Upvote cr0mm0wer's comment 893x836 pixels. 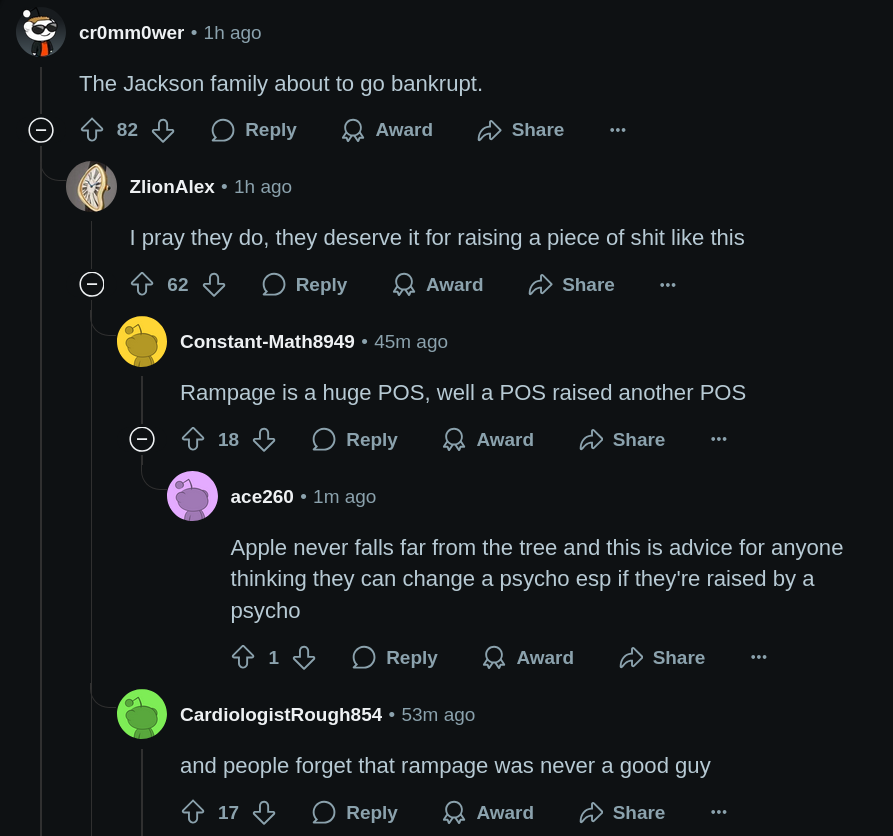pyautogui.click(x=92, y=130)
